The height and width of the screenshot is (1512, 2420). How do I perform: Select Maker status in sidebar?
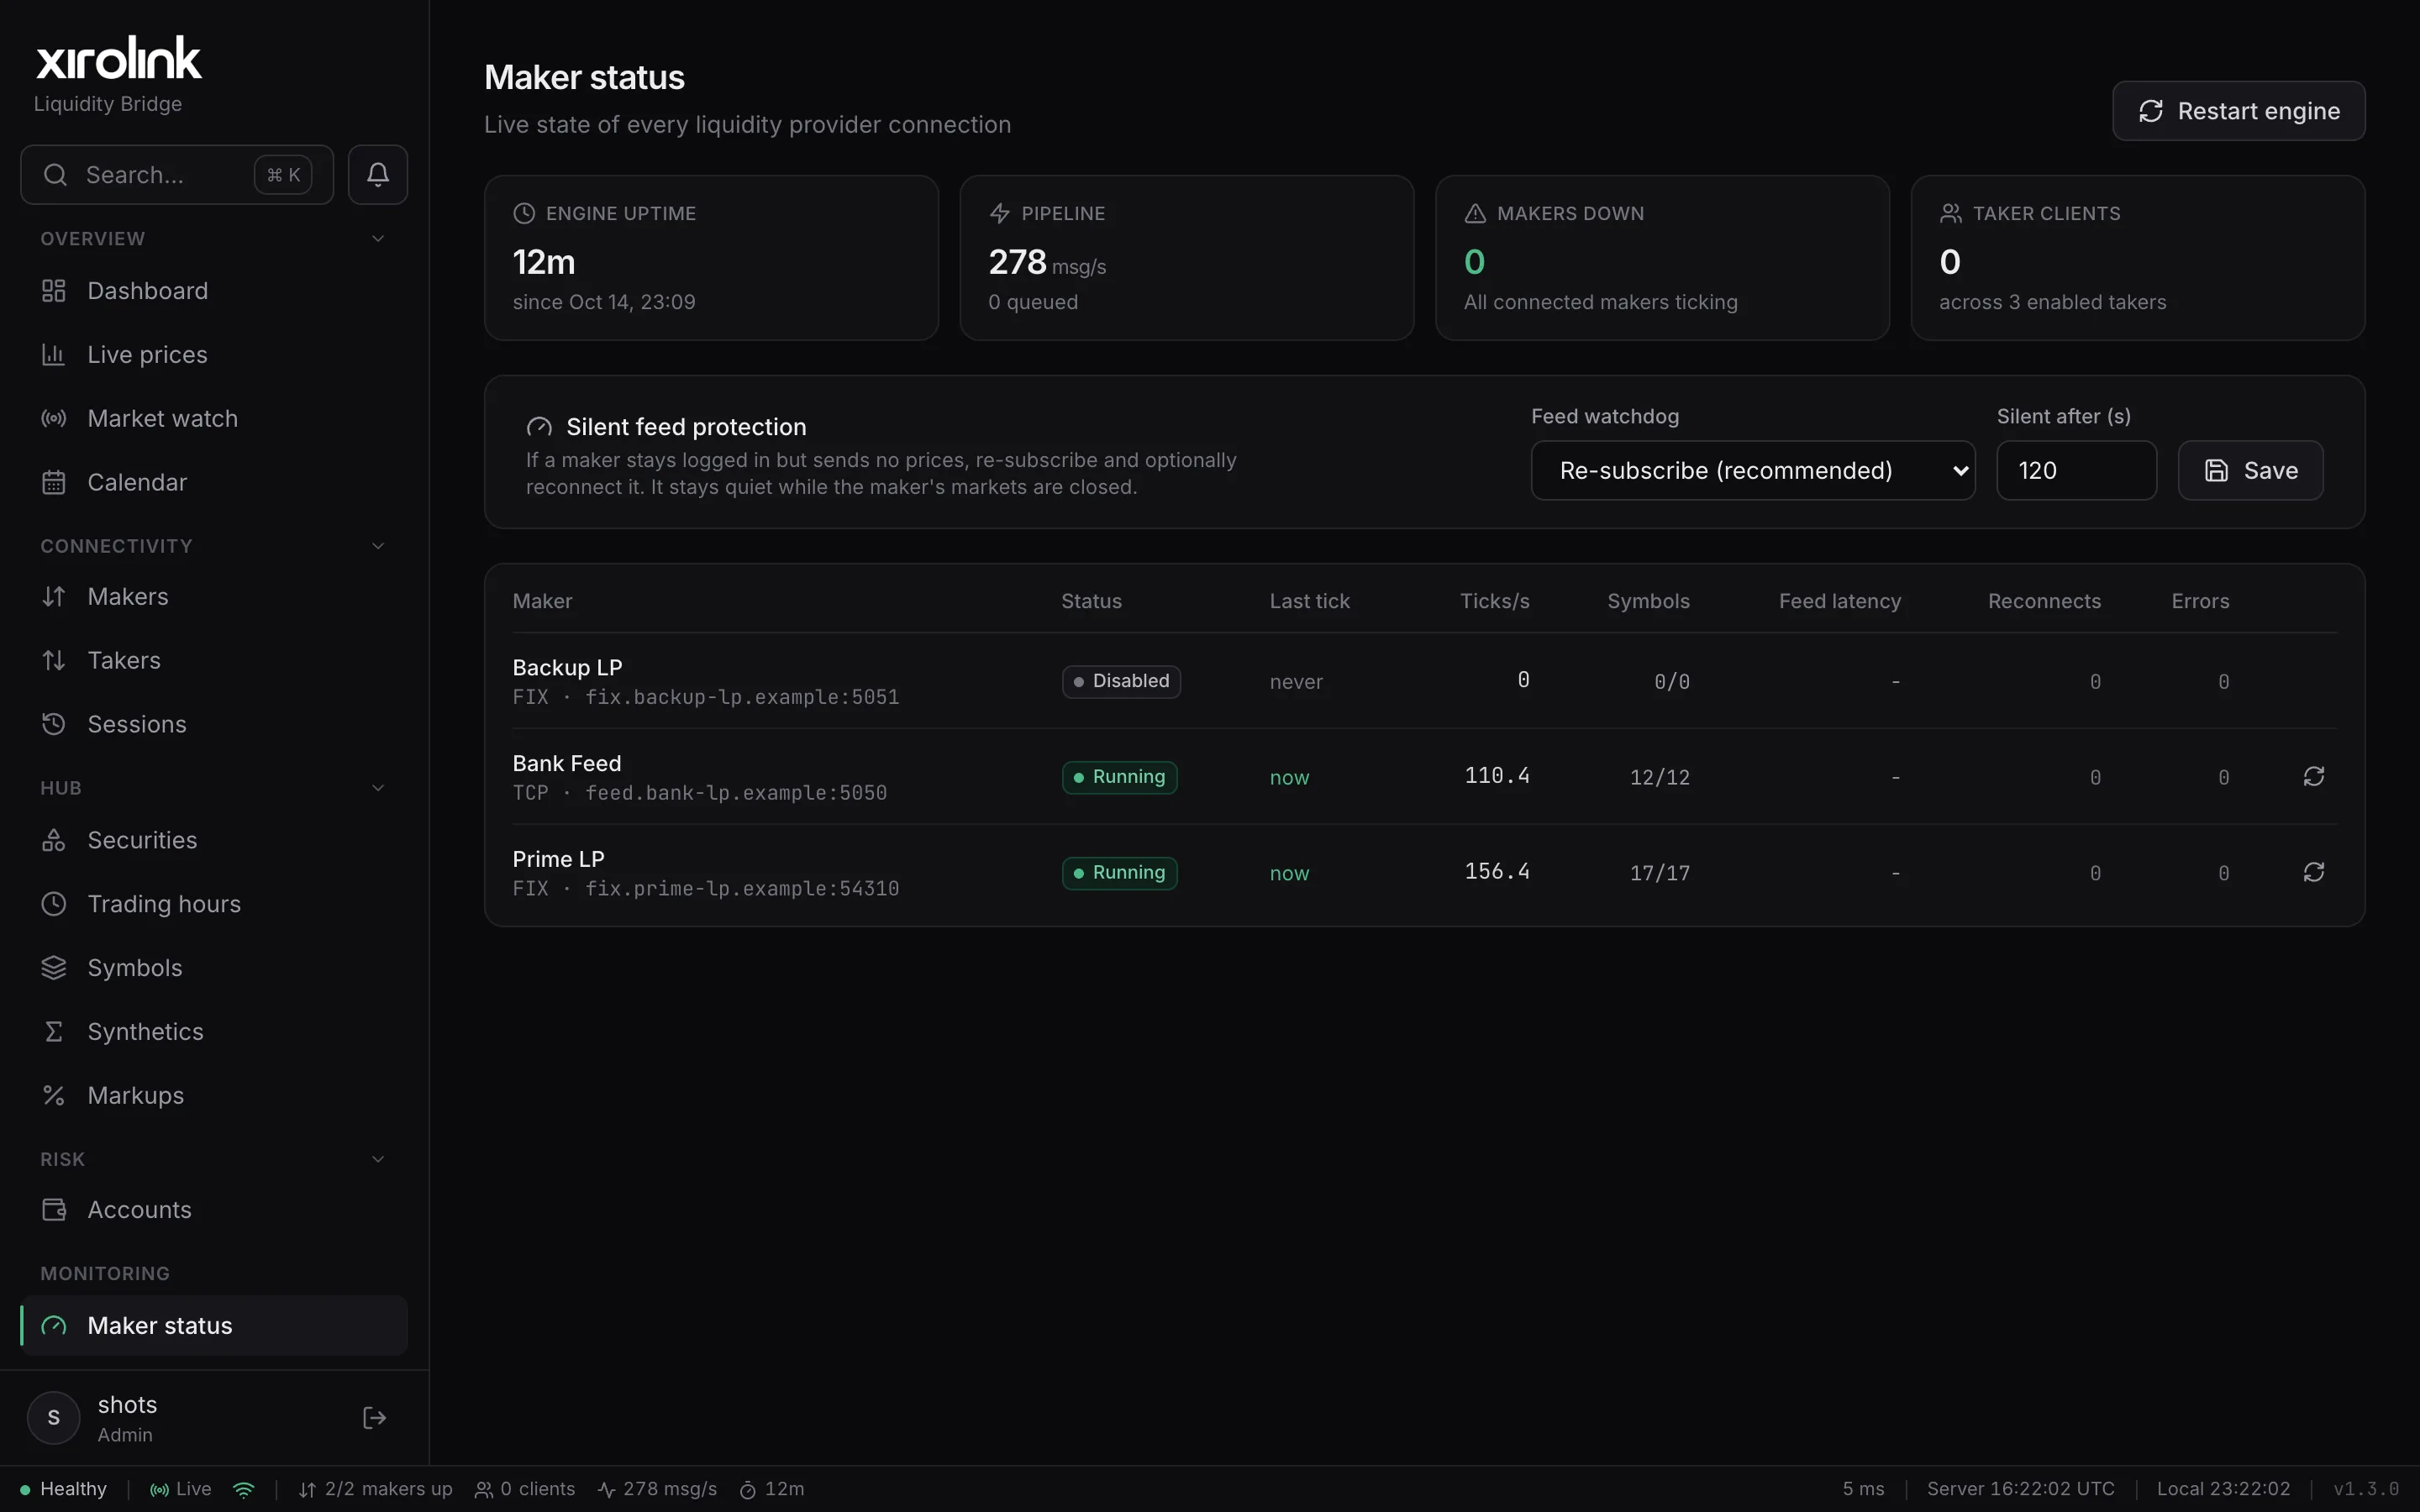tap(214, 1326)
